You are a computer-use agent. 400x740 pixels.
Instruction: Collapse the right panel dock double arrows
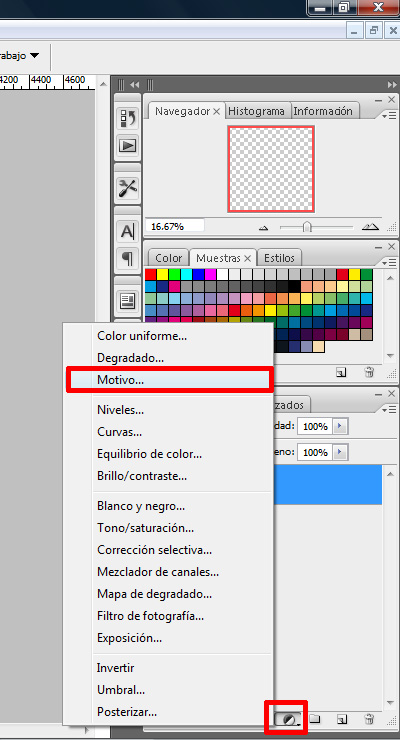392,85
